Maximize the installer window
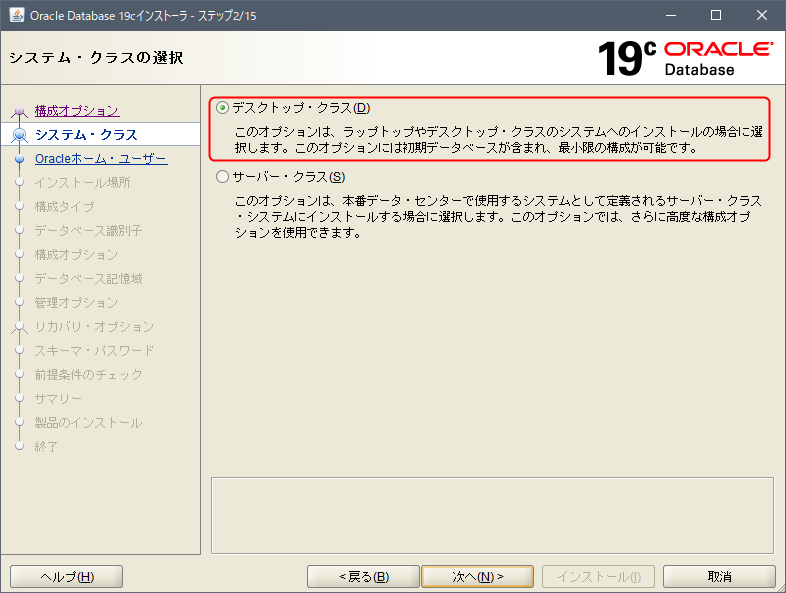This screenshot has width=786, height=593. (x=716, y=15)
